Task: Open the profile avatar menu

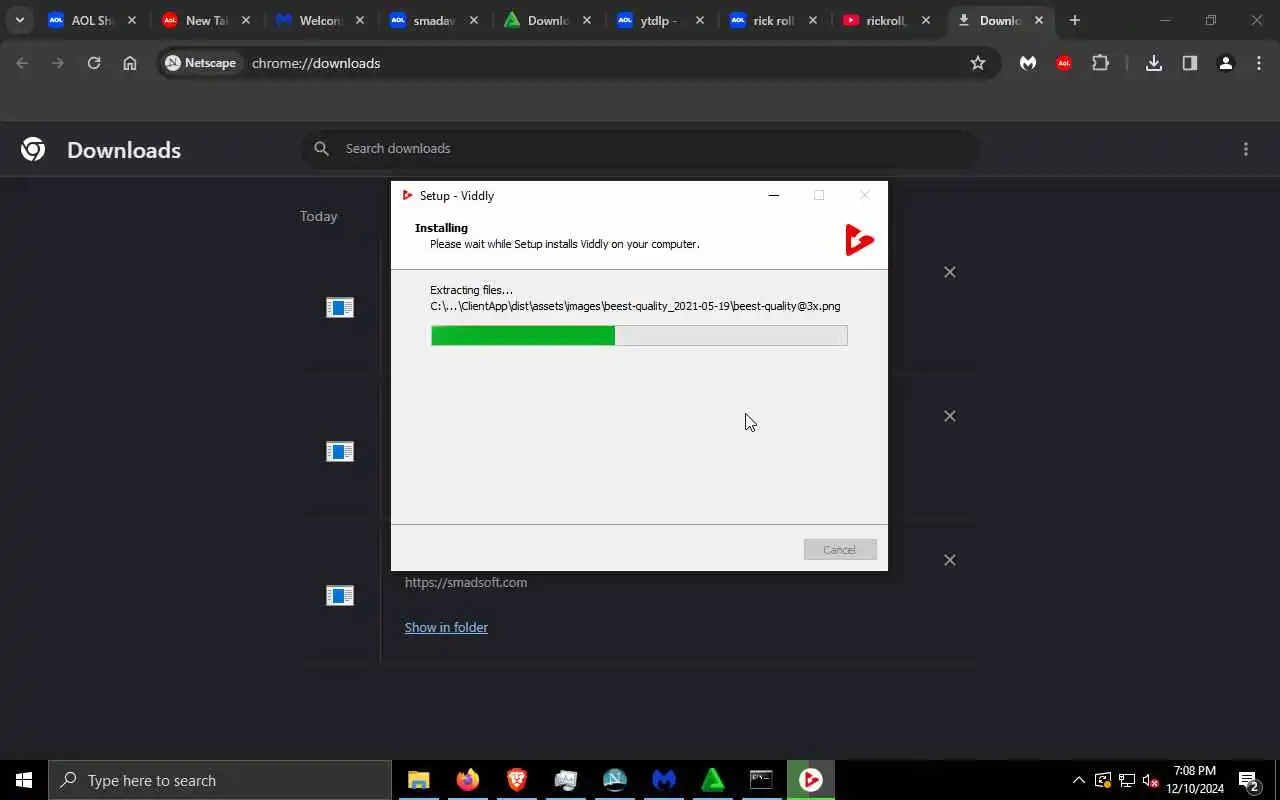Action: (1226, 63)
